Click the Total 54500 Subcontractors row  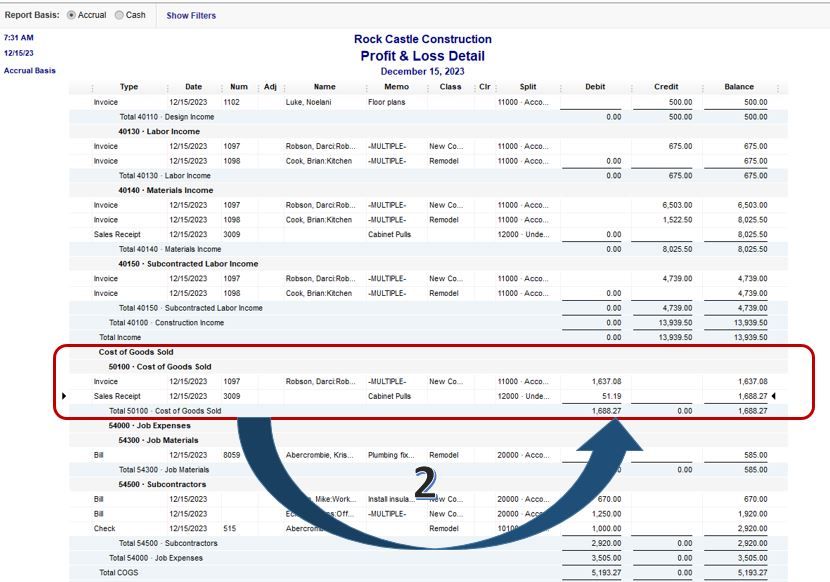tap(428, 543)
